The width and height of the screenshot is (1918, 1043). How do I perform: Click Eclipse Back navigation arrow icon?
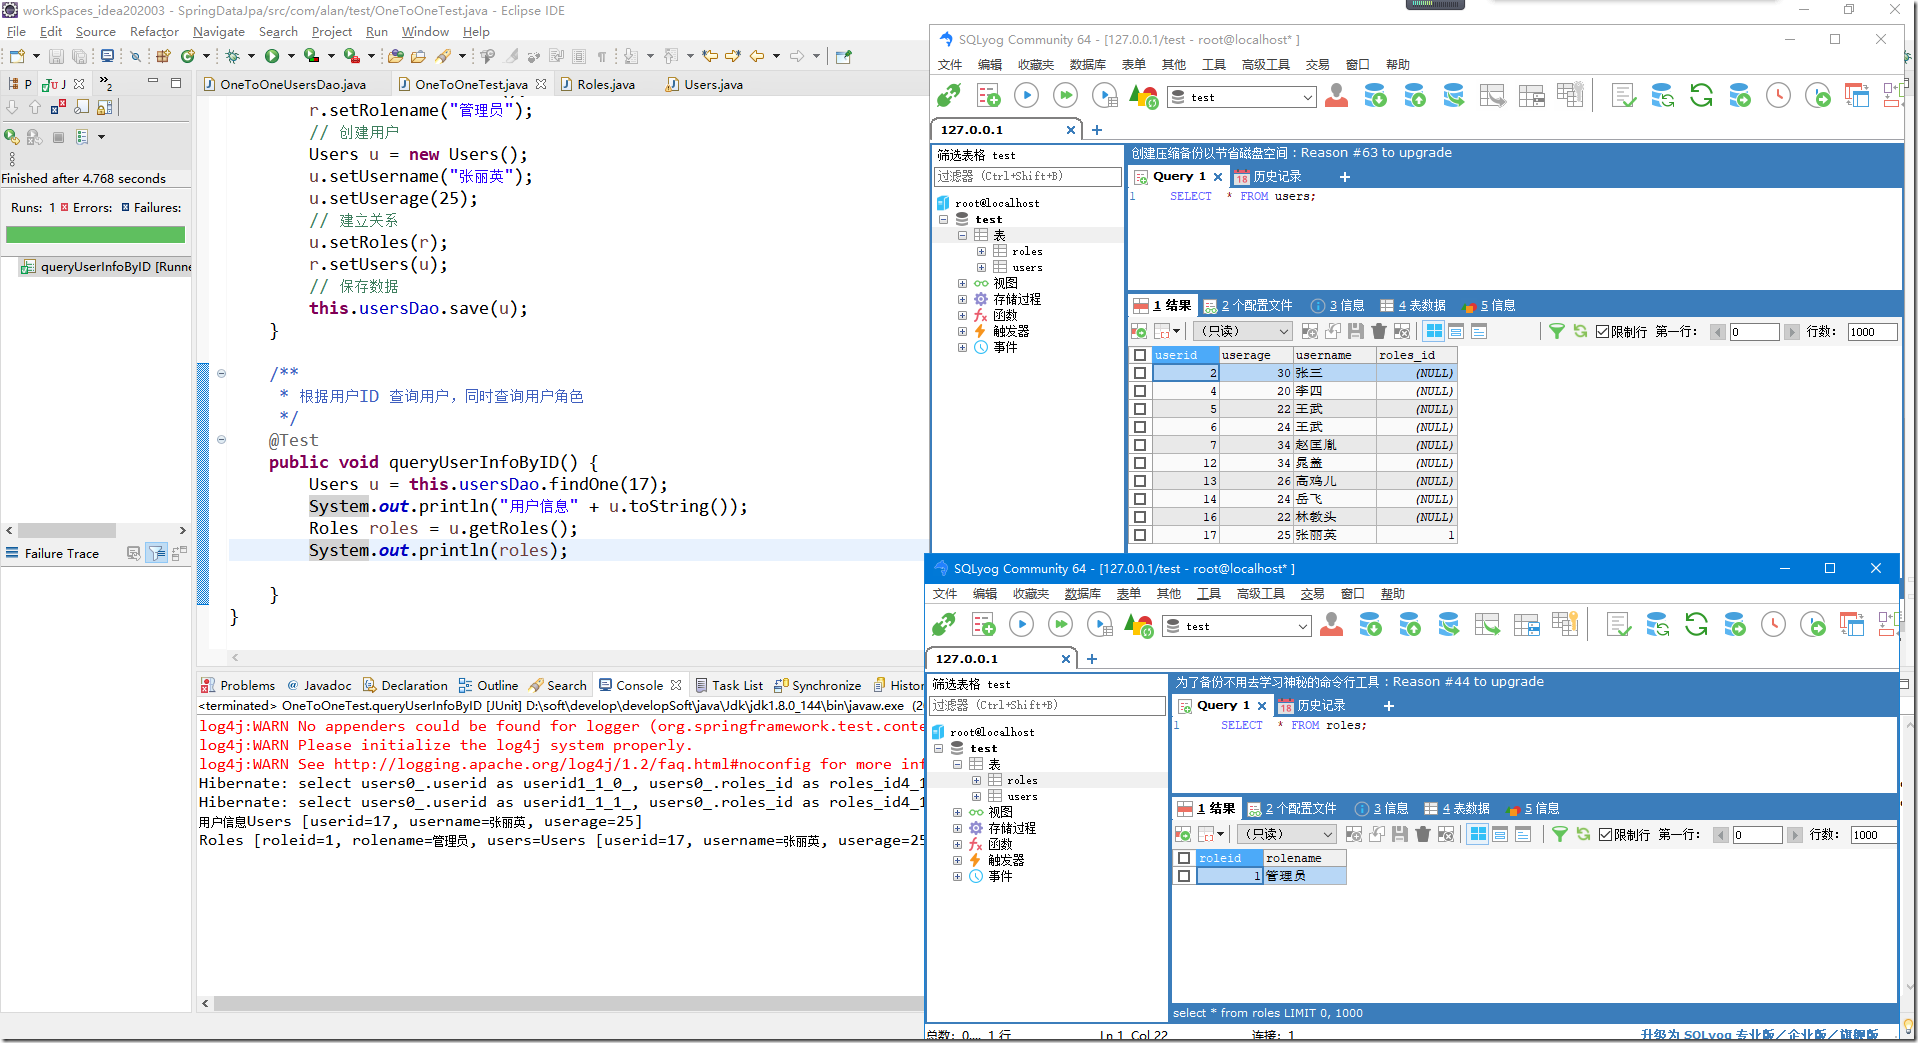757,56
